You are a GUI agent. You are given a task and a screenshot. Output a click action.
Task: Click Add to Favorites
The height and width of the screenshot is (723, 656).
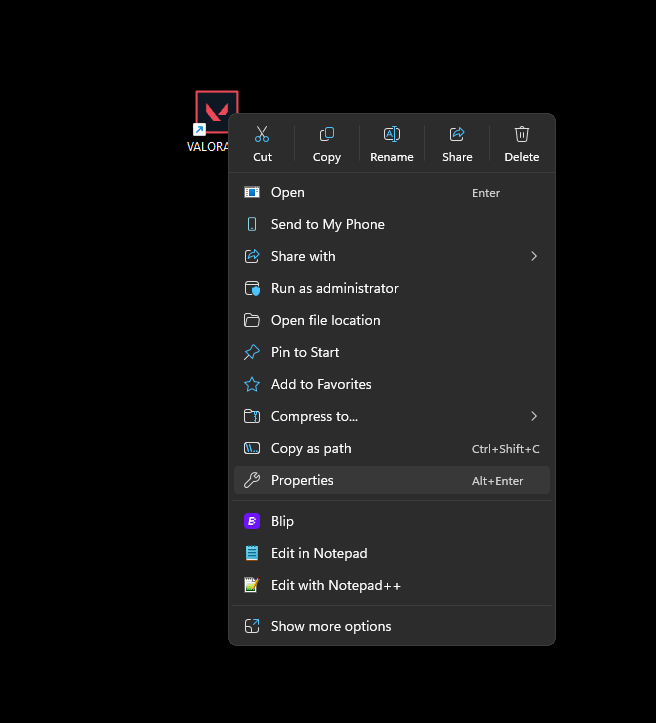pos(321,384)
